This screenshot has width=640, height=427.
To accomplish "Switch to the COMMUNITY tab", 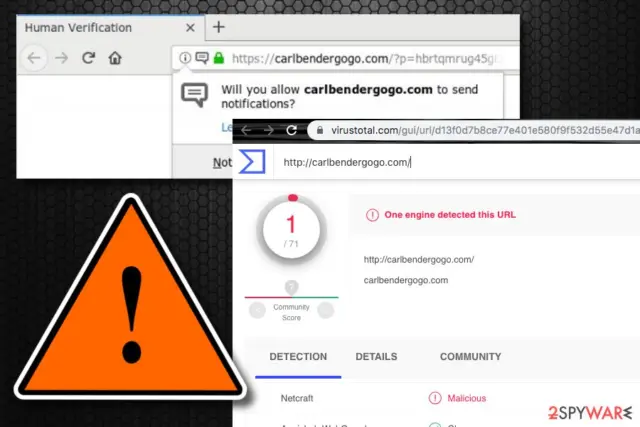I will [471, 357].
